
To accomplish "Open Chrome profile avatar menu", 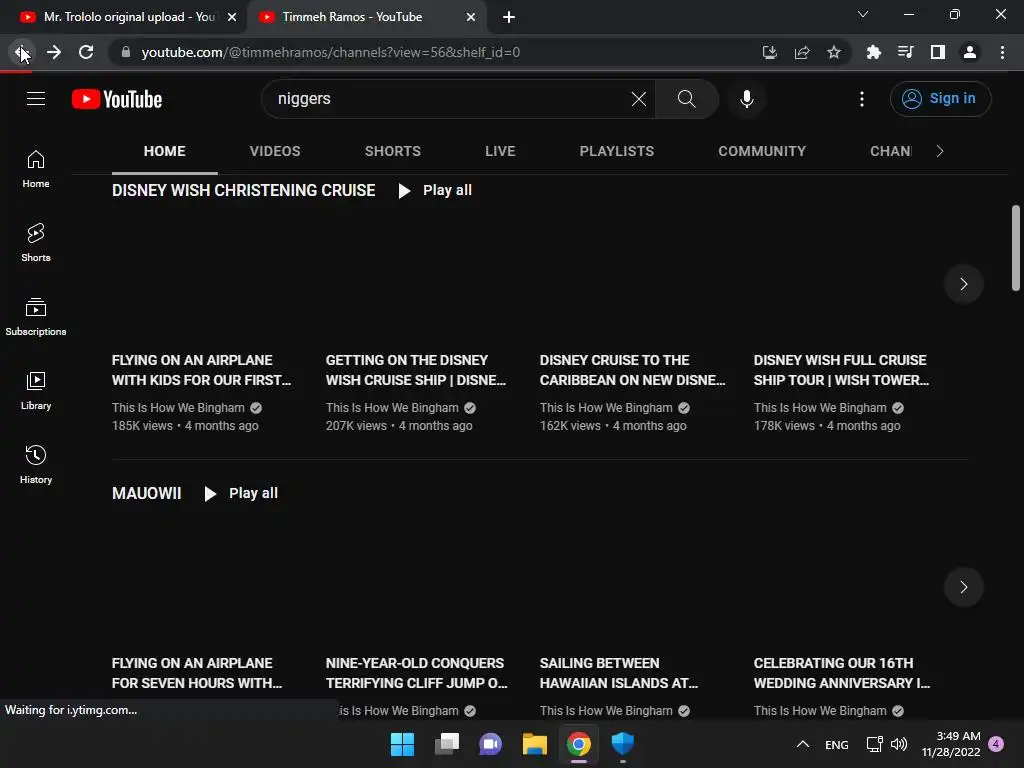I will (x=970, y=52).
